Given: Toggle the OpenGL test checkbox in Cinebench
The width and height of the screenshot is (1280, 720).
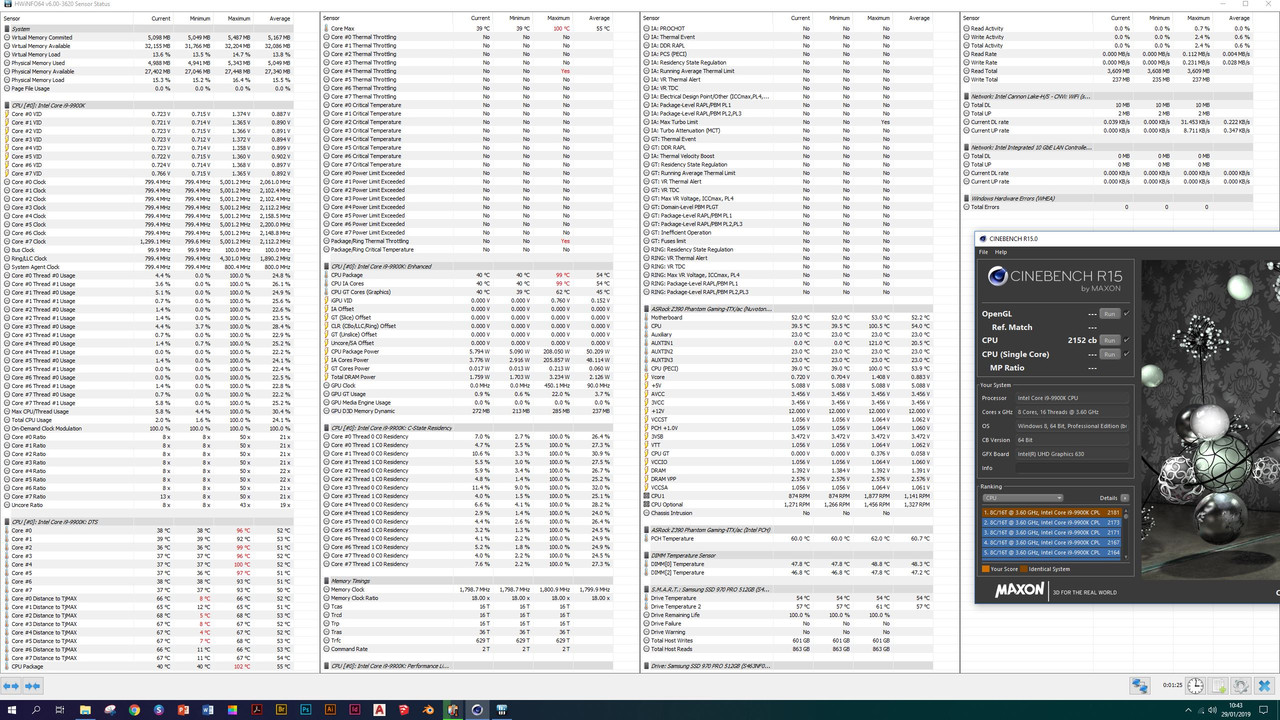Looking at the screenshot, I should click(1127, 314).
